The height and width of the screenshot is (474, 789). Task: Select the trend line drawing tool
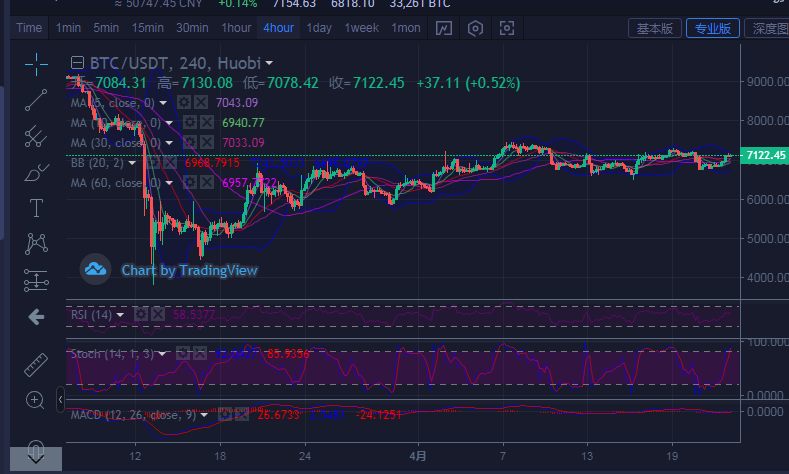[36, 100]
